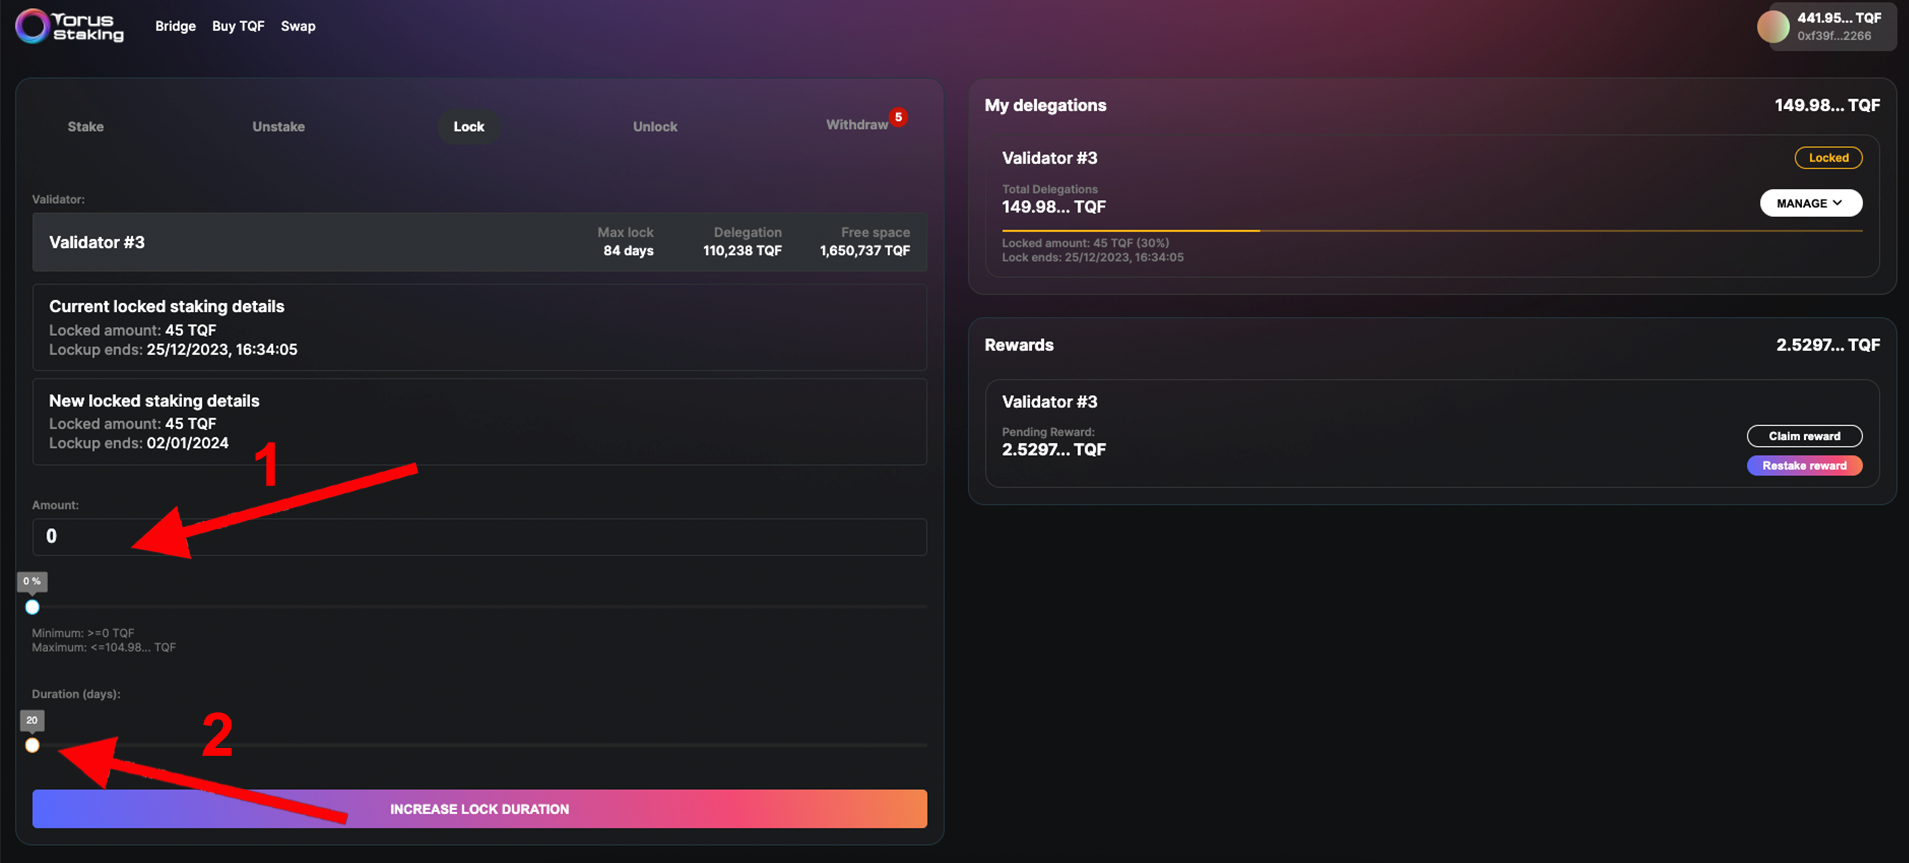The image size is (1909, 863).
Task: Click the 'My delegations' heading
Action: point(1045,105)
